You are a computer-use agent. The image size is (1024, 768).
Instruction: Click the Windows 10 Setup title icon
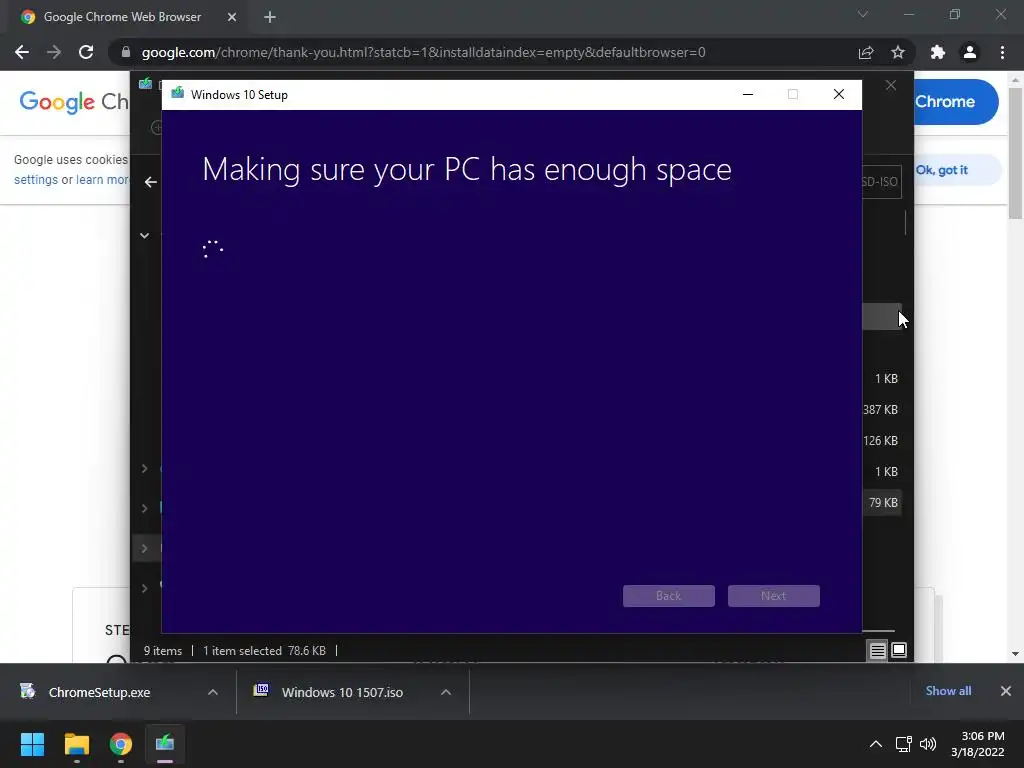click(178, 93)
